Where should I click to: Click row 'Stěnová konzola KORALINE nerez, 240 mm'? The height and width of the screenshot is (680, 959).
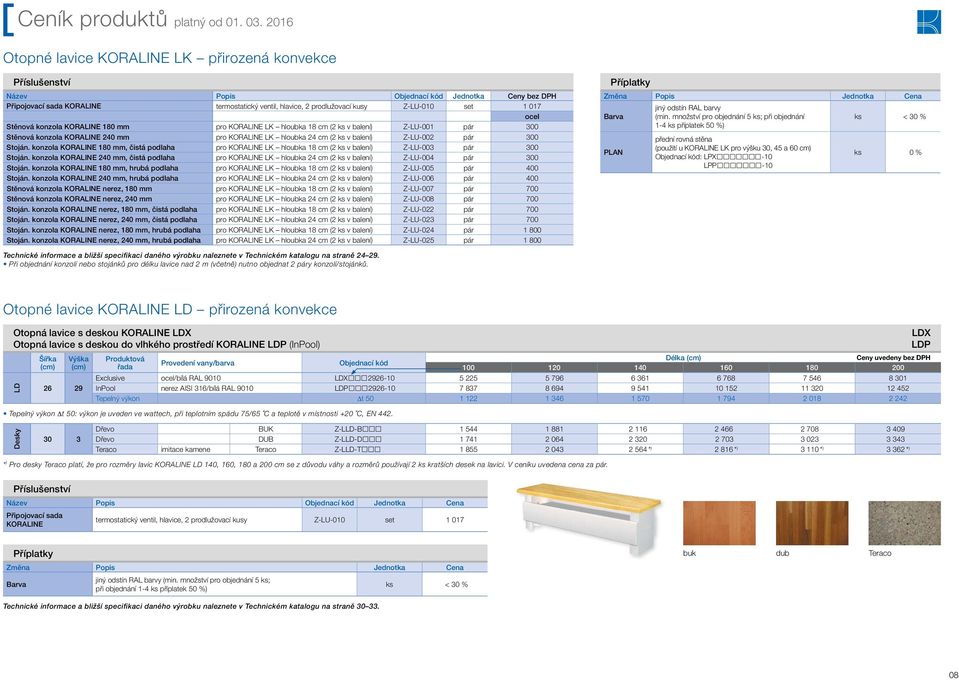pos(288,199)
